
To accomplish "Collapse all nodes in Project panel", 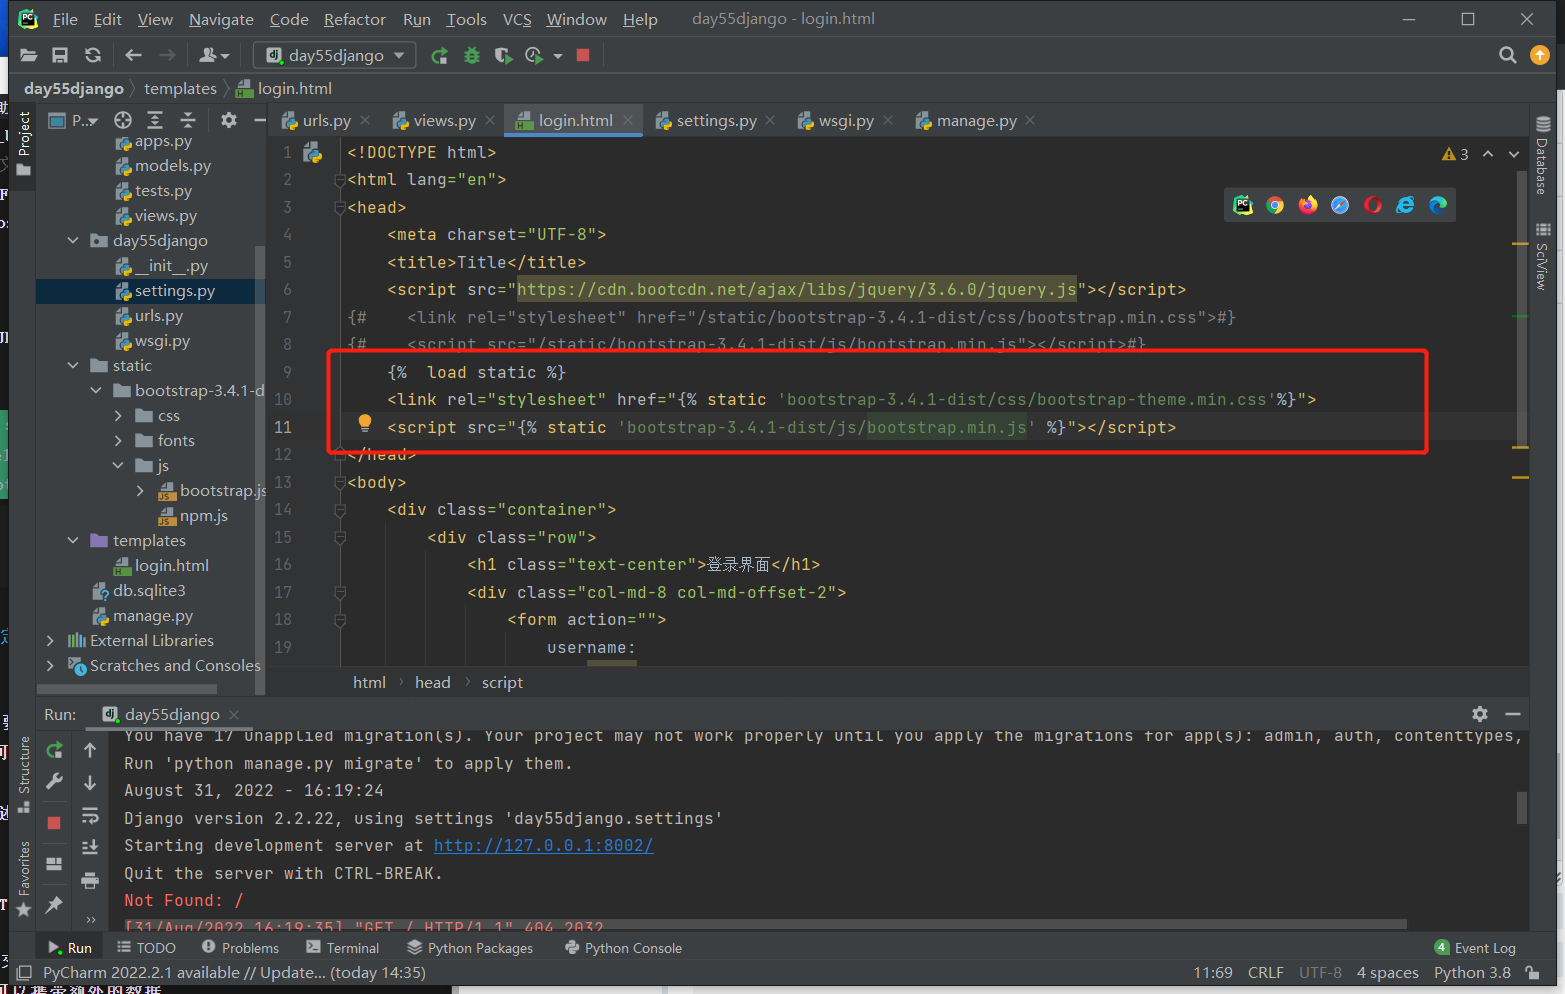I will [187, 120].
